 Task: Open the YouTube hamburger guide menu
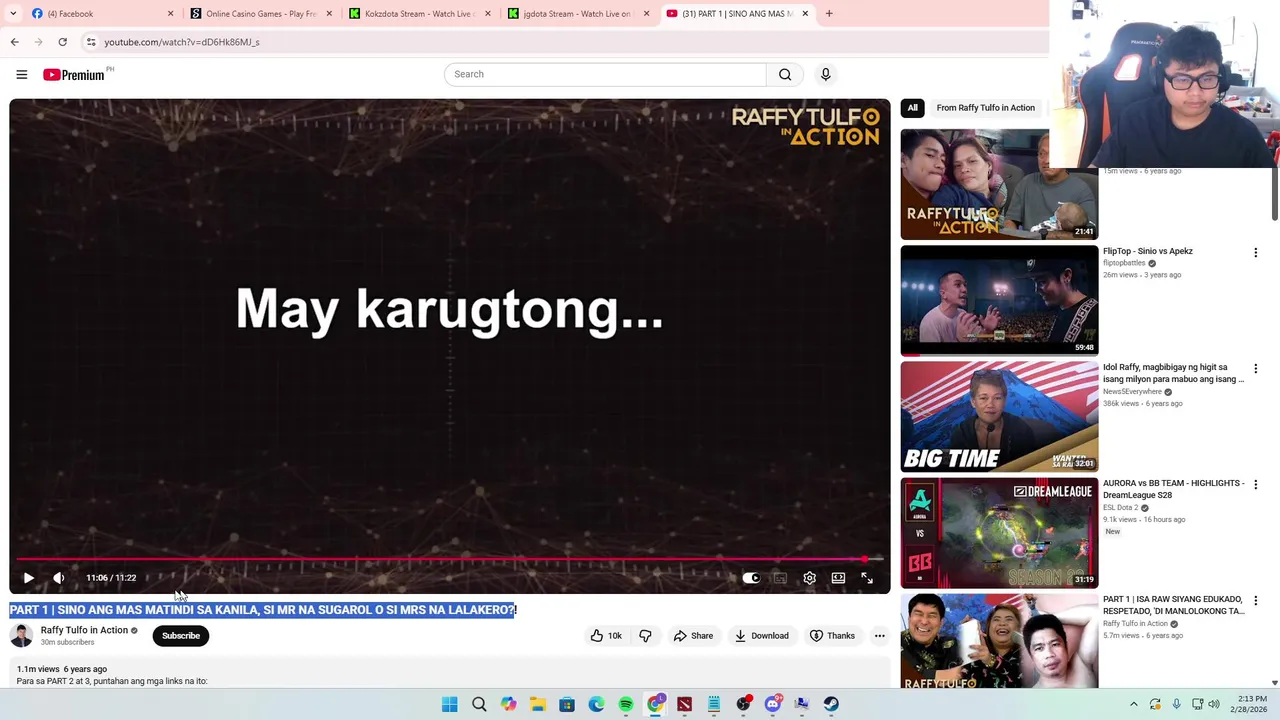pos(21,74)
